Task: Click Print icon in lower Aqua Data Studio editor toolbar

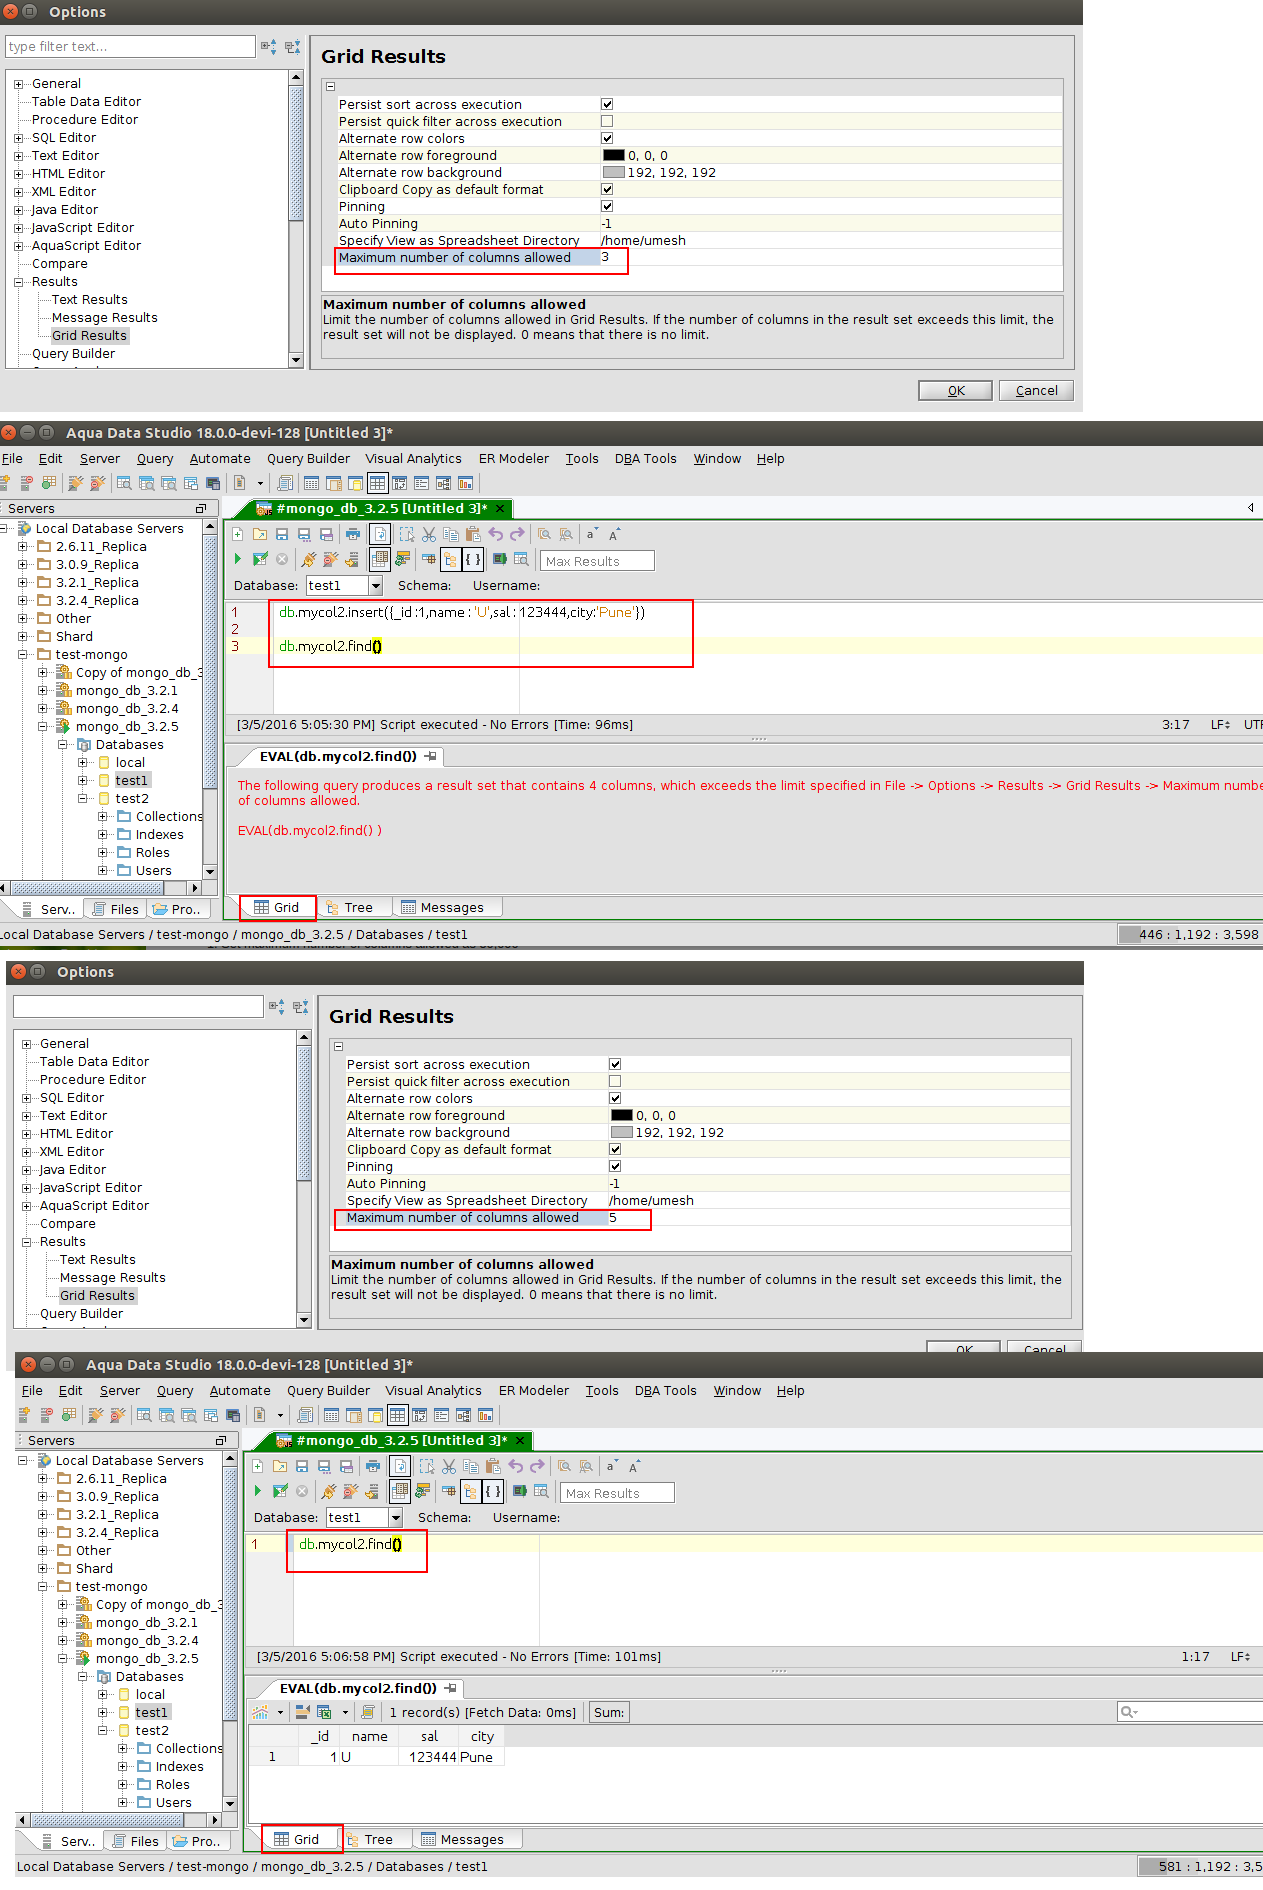Action: coord(372,1467)
